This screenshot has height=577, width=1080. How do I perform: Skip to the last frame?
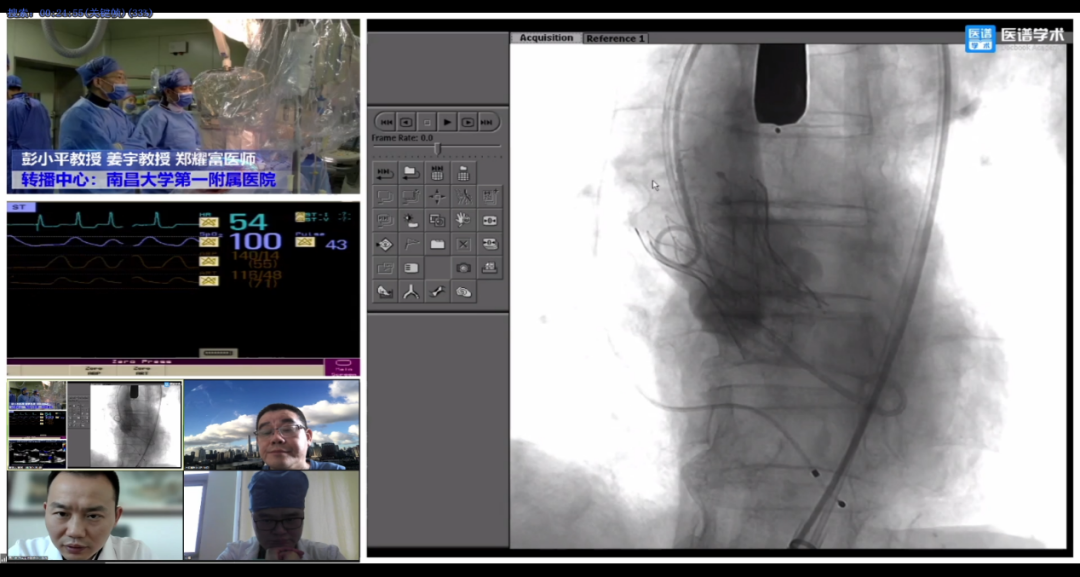point(487,122)
